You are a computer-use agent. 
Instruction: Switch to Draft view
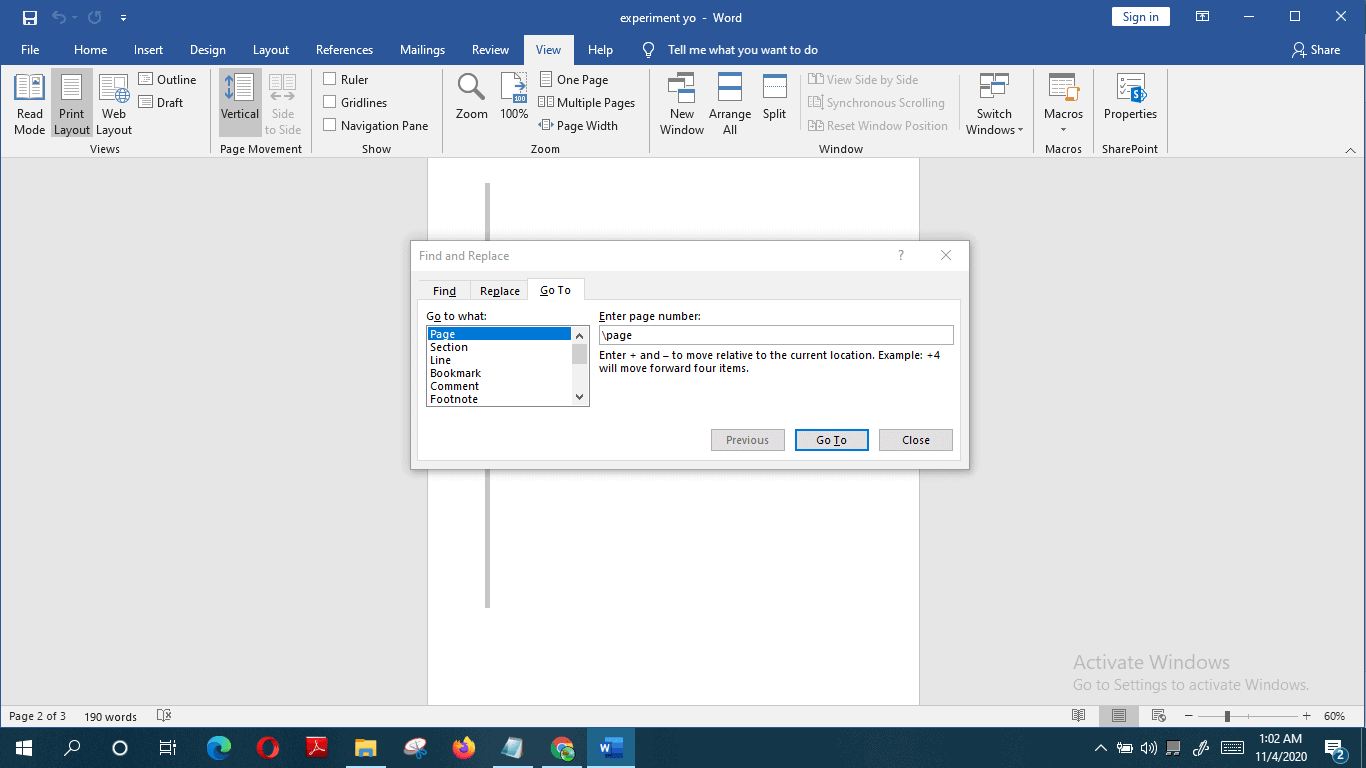(161, 102)
